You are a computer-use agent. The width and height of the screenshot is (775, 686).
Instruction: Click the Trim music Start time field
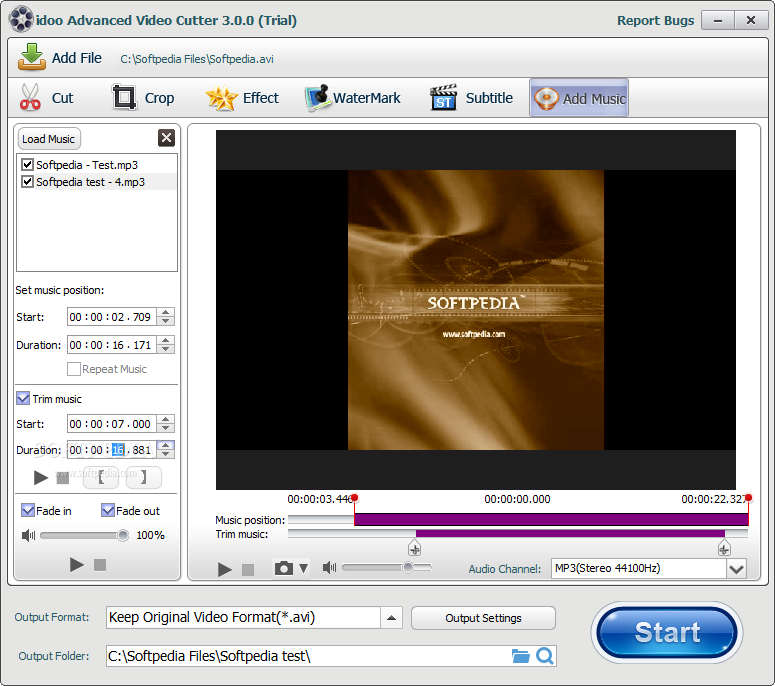[x=112, y=424]
